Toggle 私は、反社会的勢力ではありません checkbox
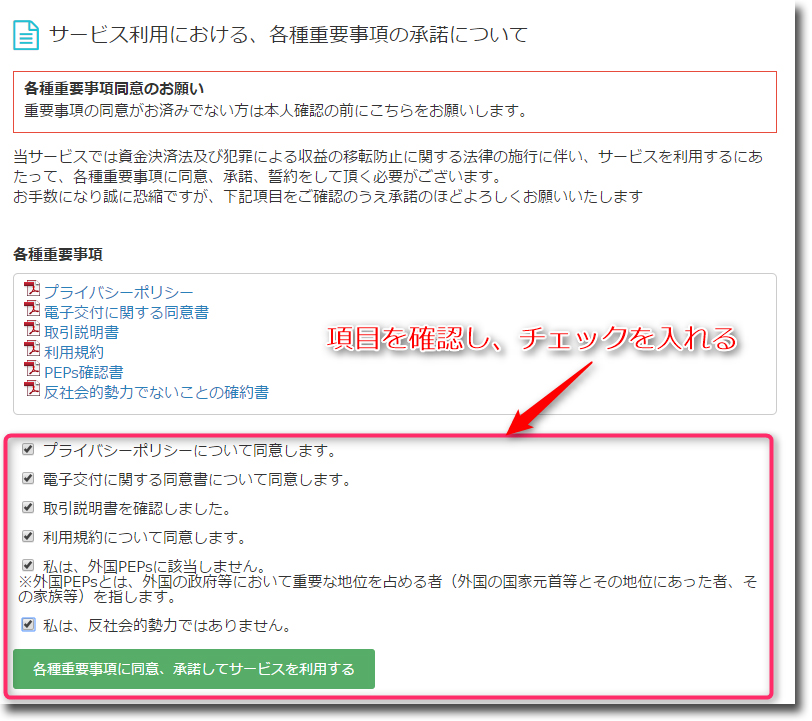812x721 pixels. coord(28,625)
